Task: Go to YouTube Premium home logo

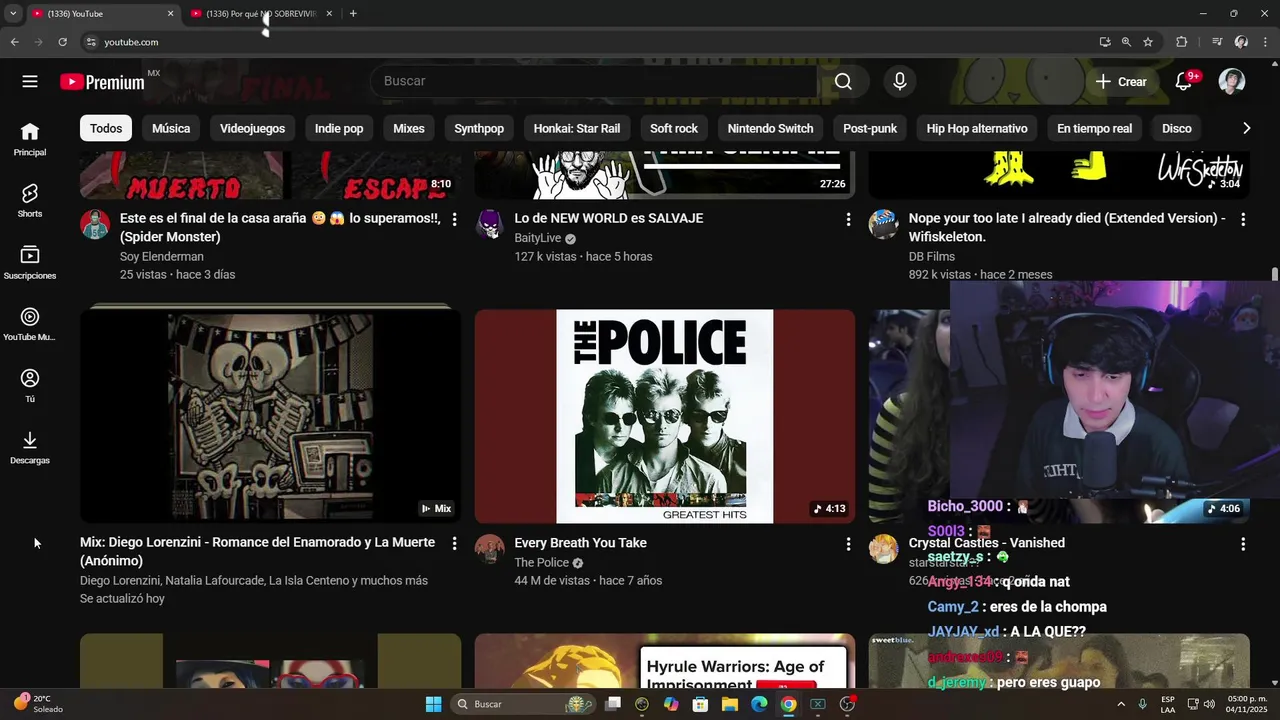Action: 102,82
